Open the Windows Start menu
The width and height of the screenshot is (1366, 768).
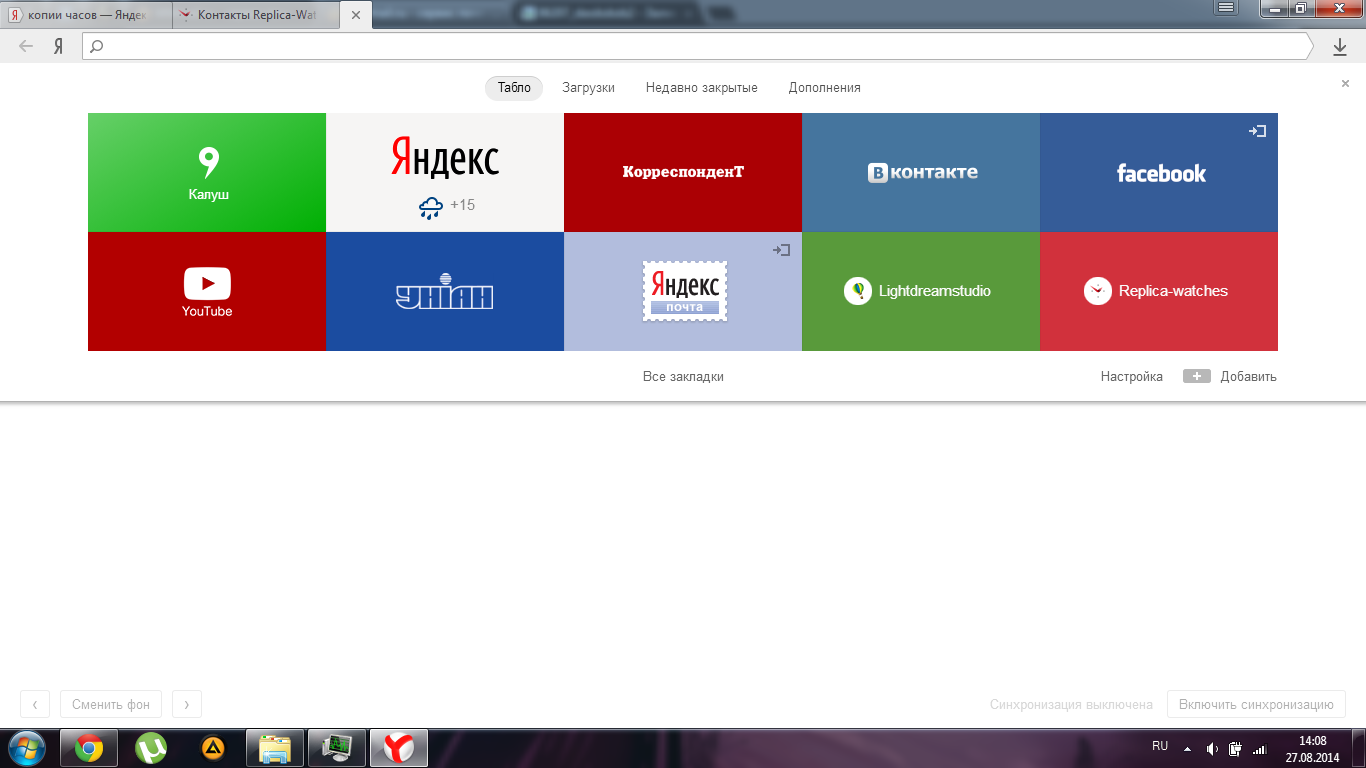click(x=26, y=748)
